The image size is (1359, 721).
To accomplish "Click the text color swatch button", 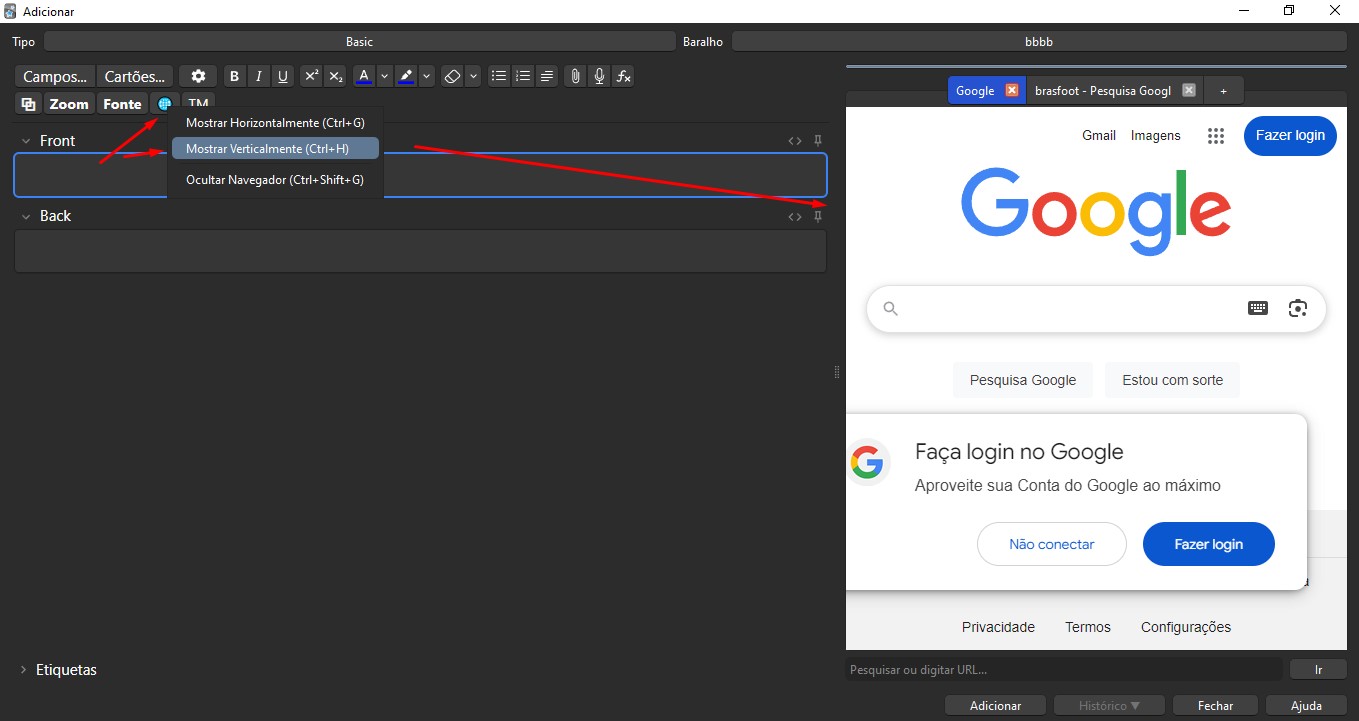I will tap(363, 77).
